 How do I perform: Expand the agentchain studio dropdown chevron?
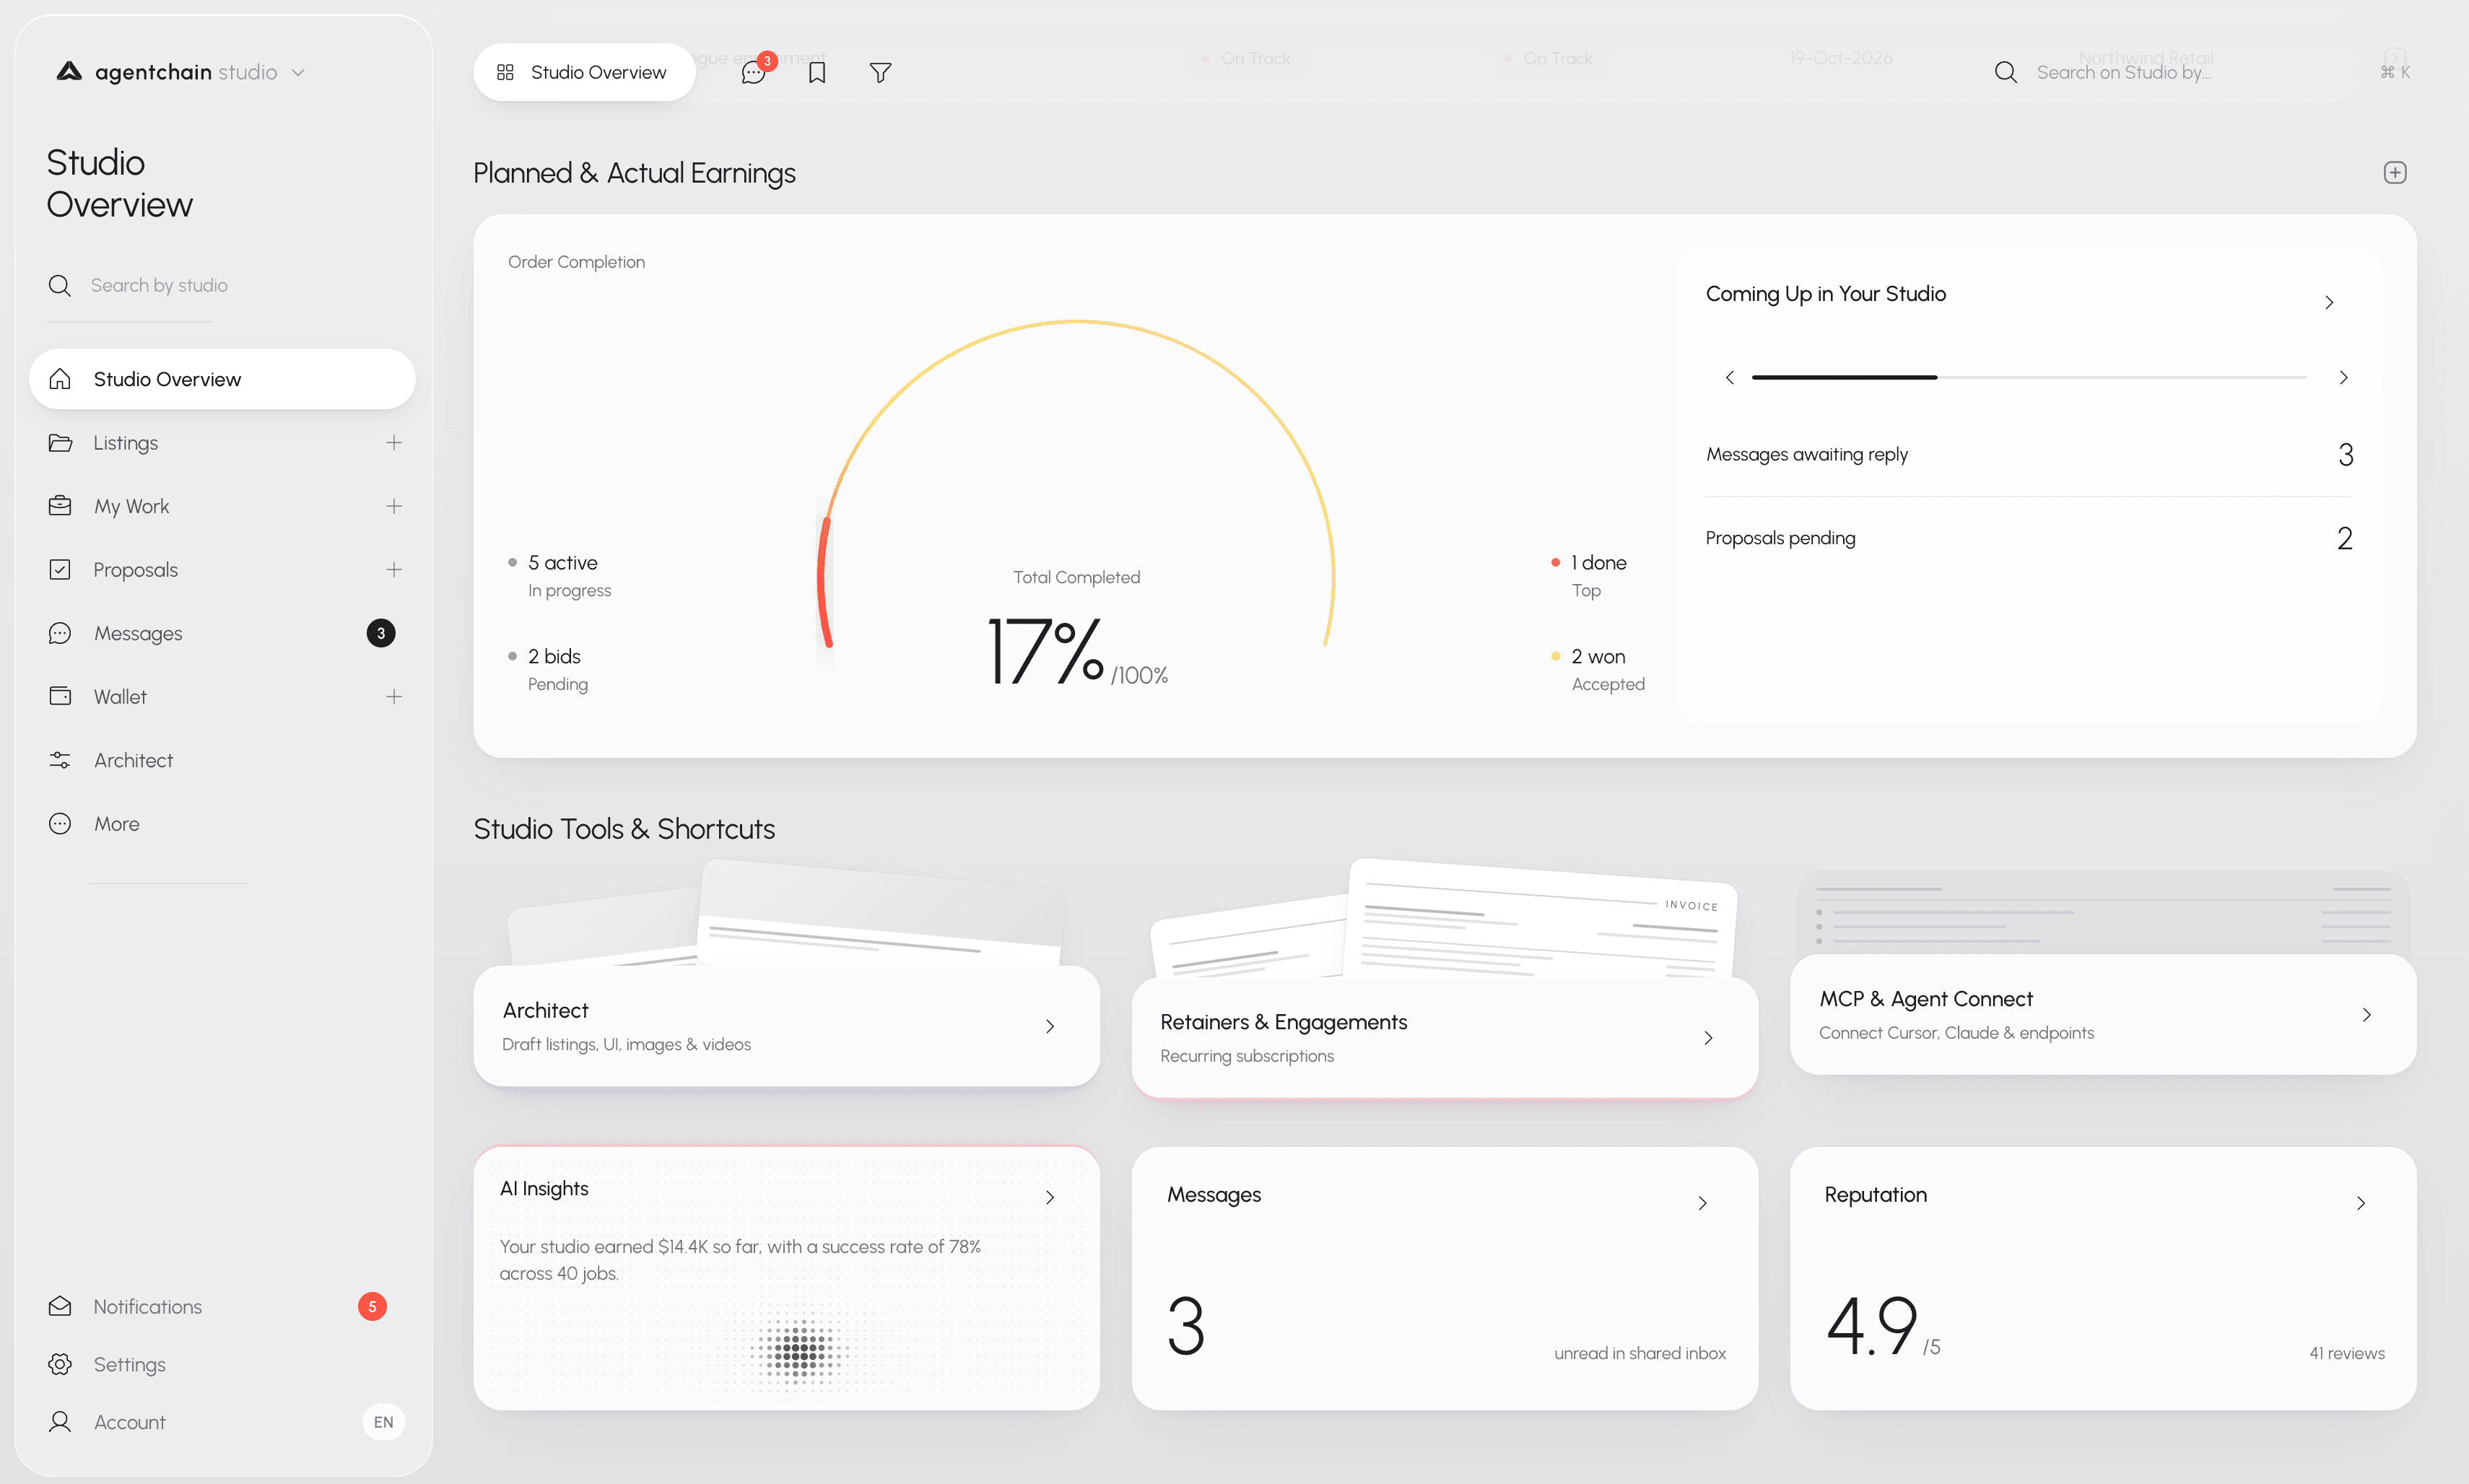298,72
